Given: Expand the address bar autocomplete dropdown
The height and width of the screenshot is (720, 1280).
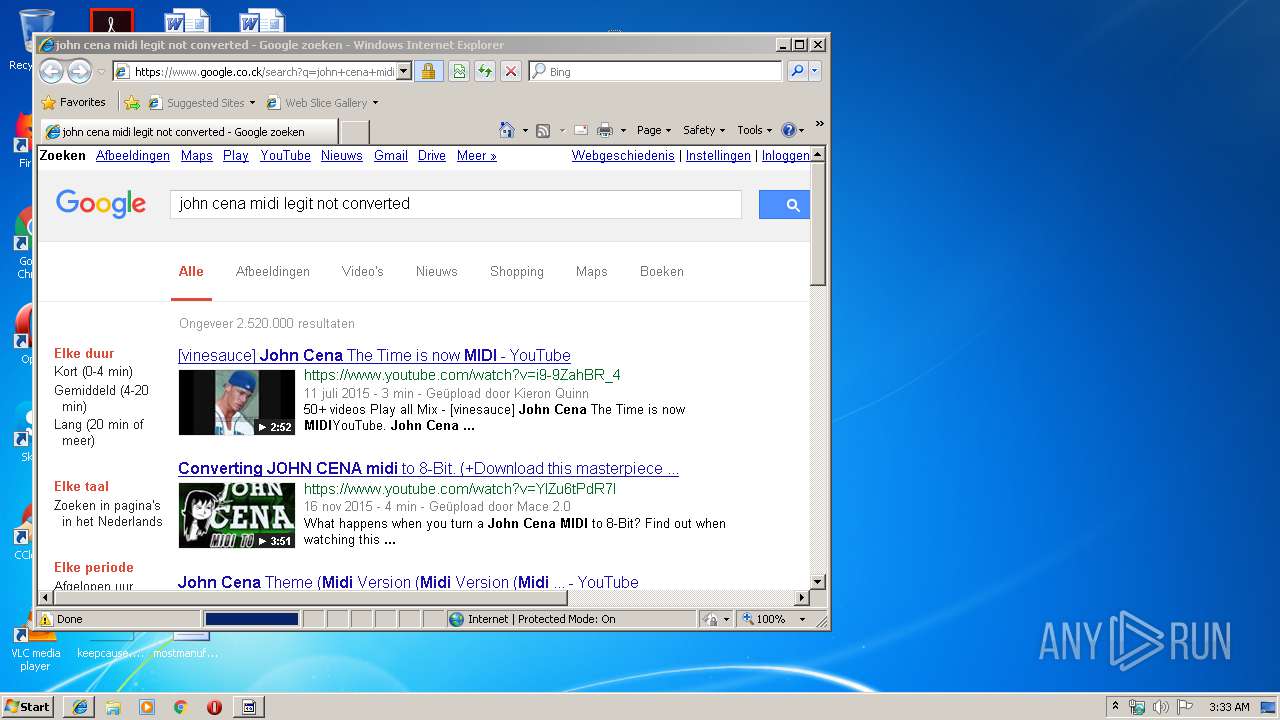Looking at the screenshot, I should 404,72.
